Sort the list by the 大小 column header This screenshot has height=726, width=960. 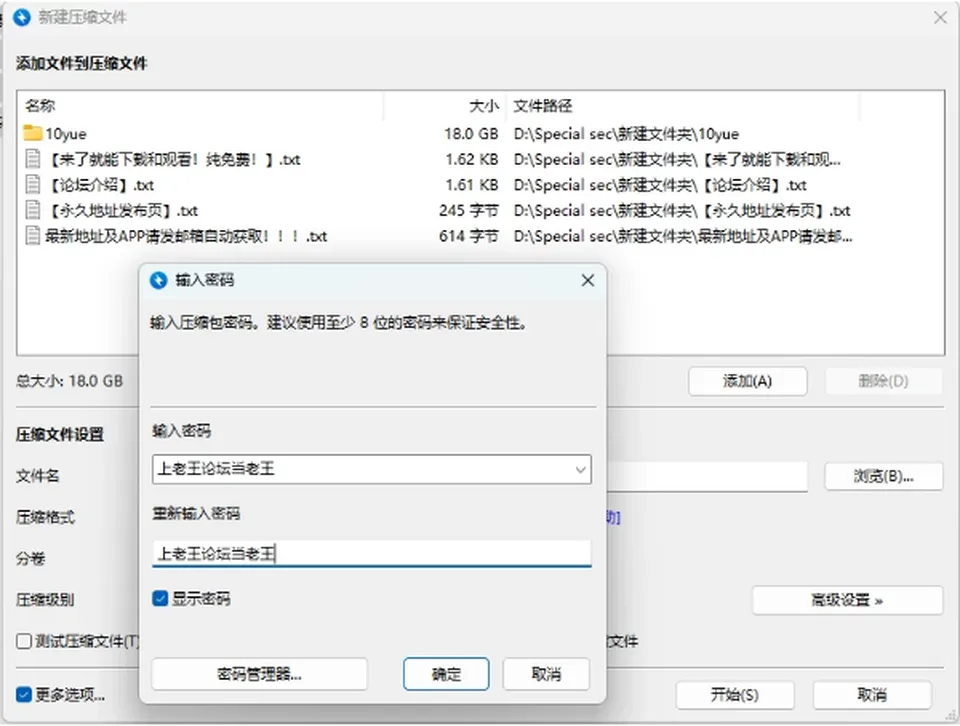pos(484,106)
